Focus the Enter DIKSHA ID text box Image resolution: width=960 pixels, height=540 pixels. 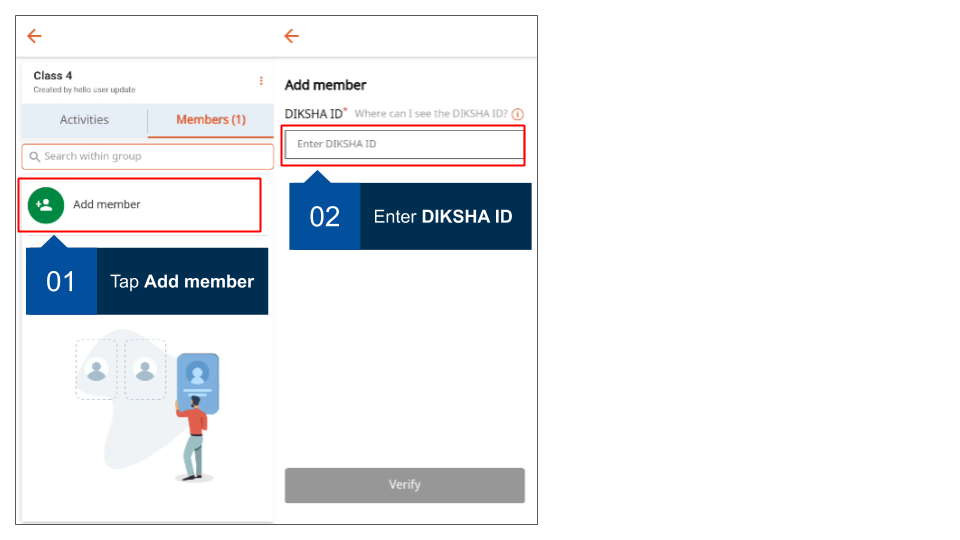point(404,144)
